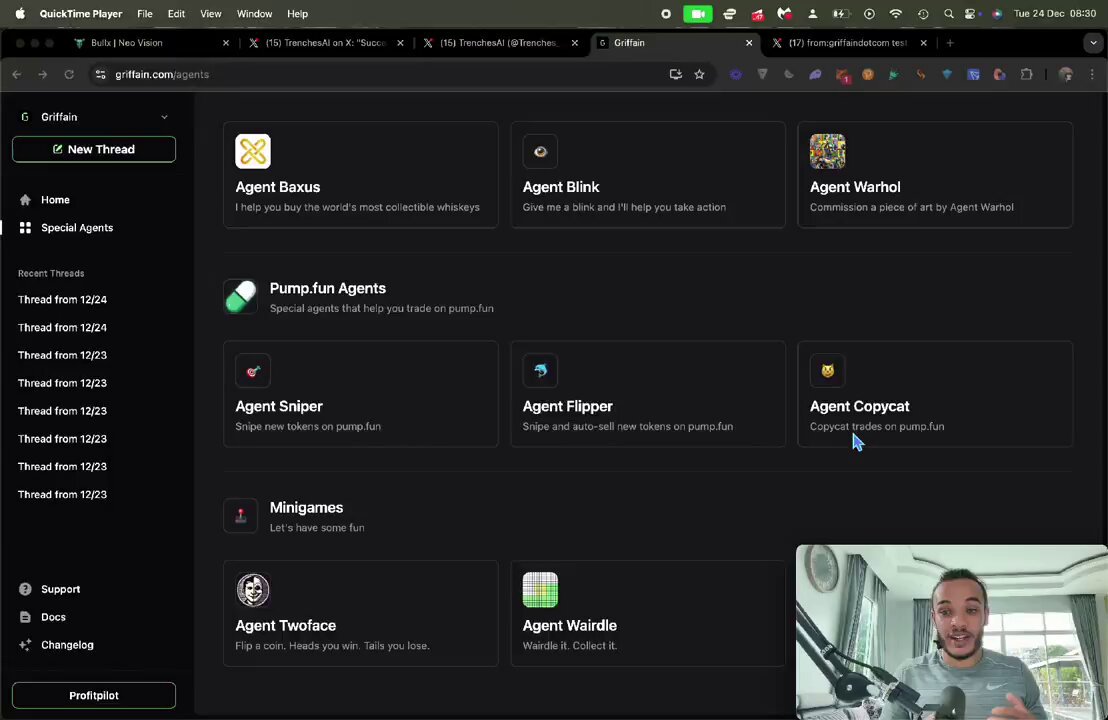Open the first Thread from 12/23
The image size is (1108, 720).
point(62,355)
